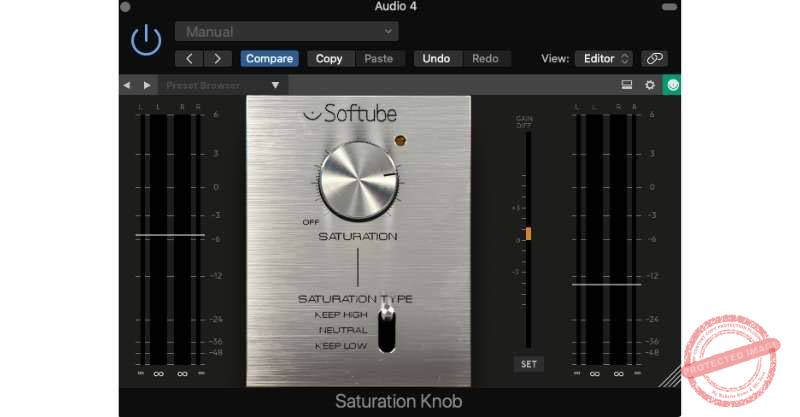The height and width of the screenshot is (417, 800).
Task: Click the Softube next preset triangle
Action: (147, 86)
